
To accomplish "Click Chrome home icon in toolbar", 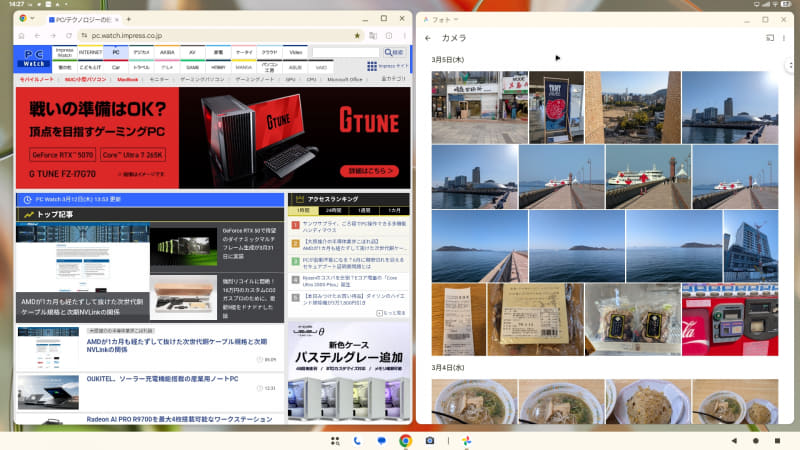I will 21,36.
